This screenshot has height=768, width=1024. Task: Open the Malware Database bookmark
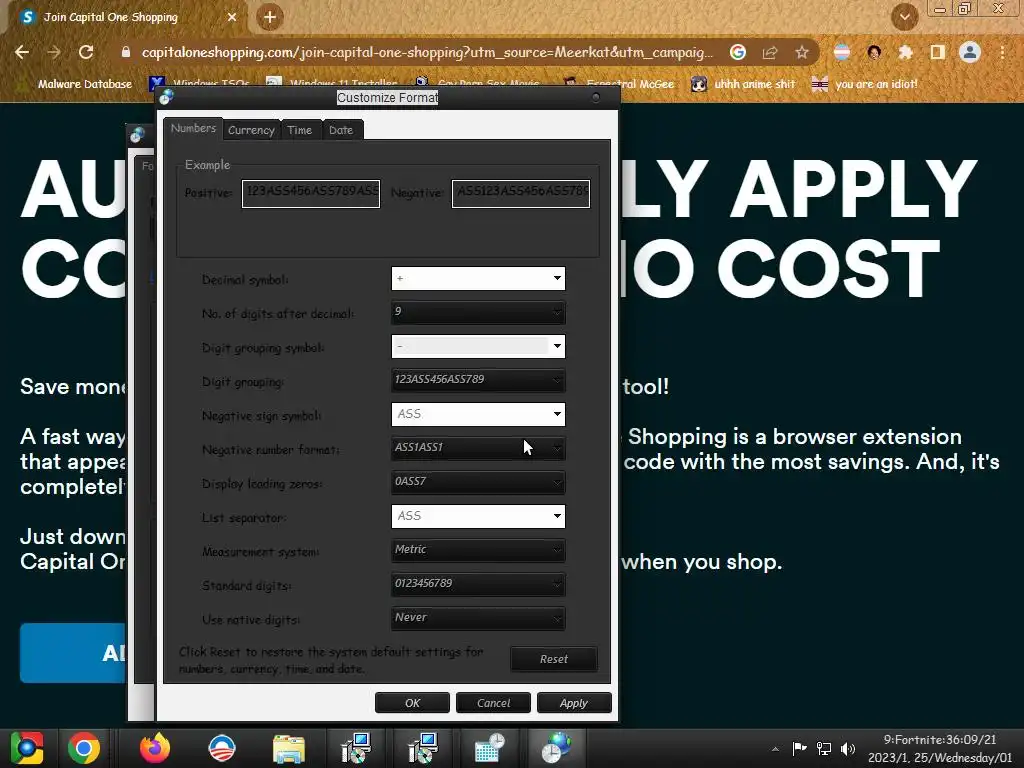pos(74,84)
